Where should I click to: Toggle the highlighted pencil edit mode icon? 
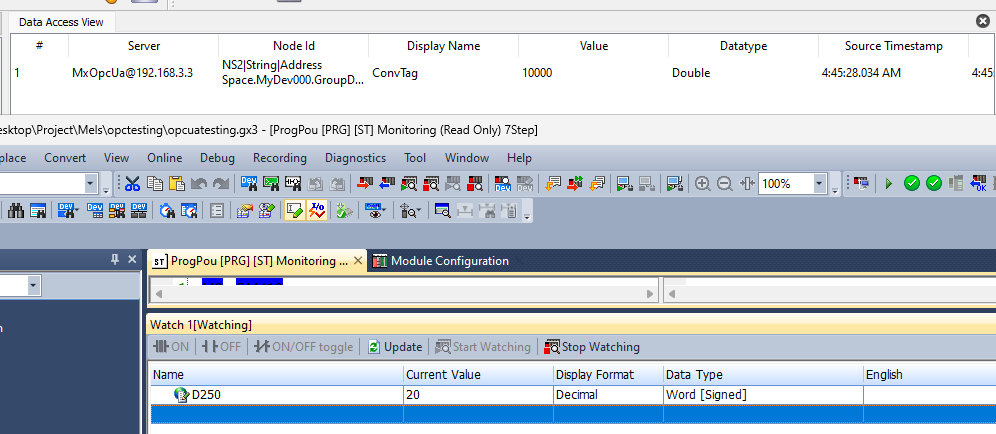click(295, 210)
